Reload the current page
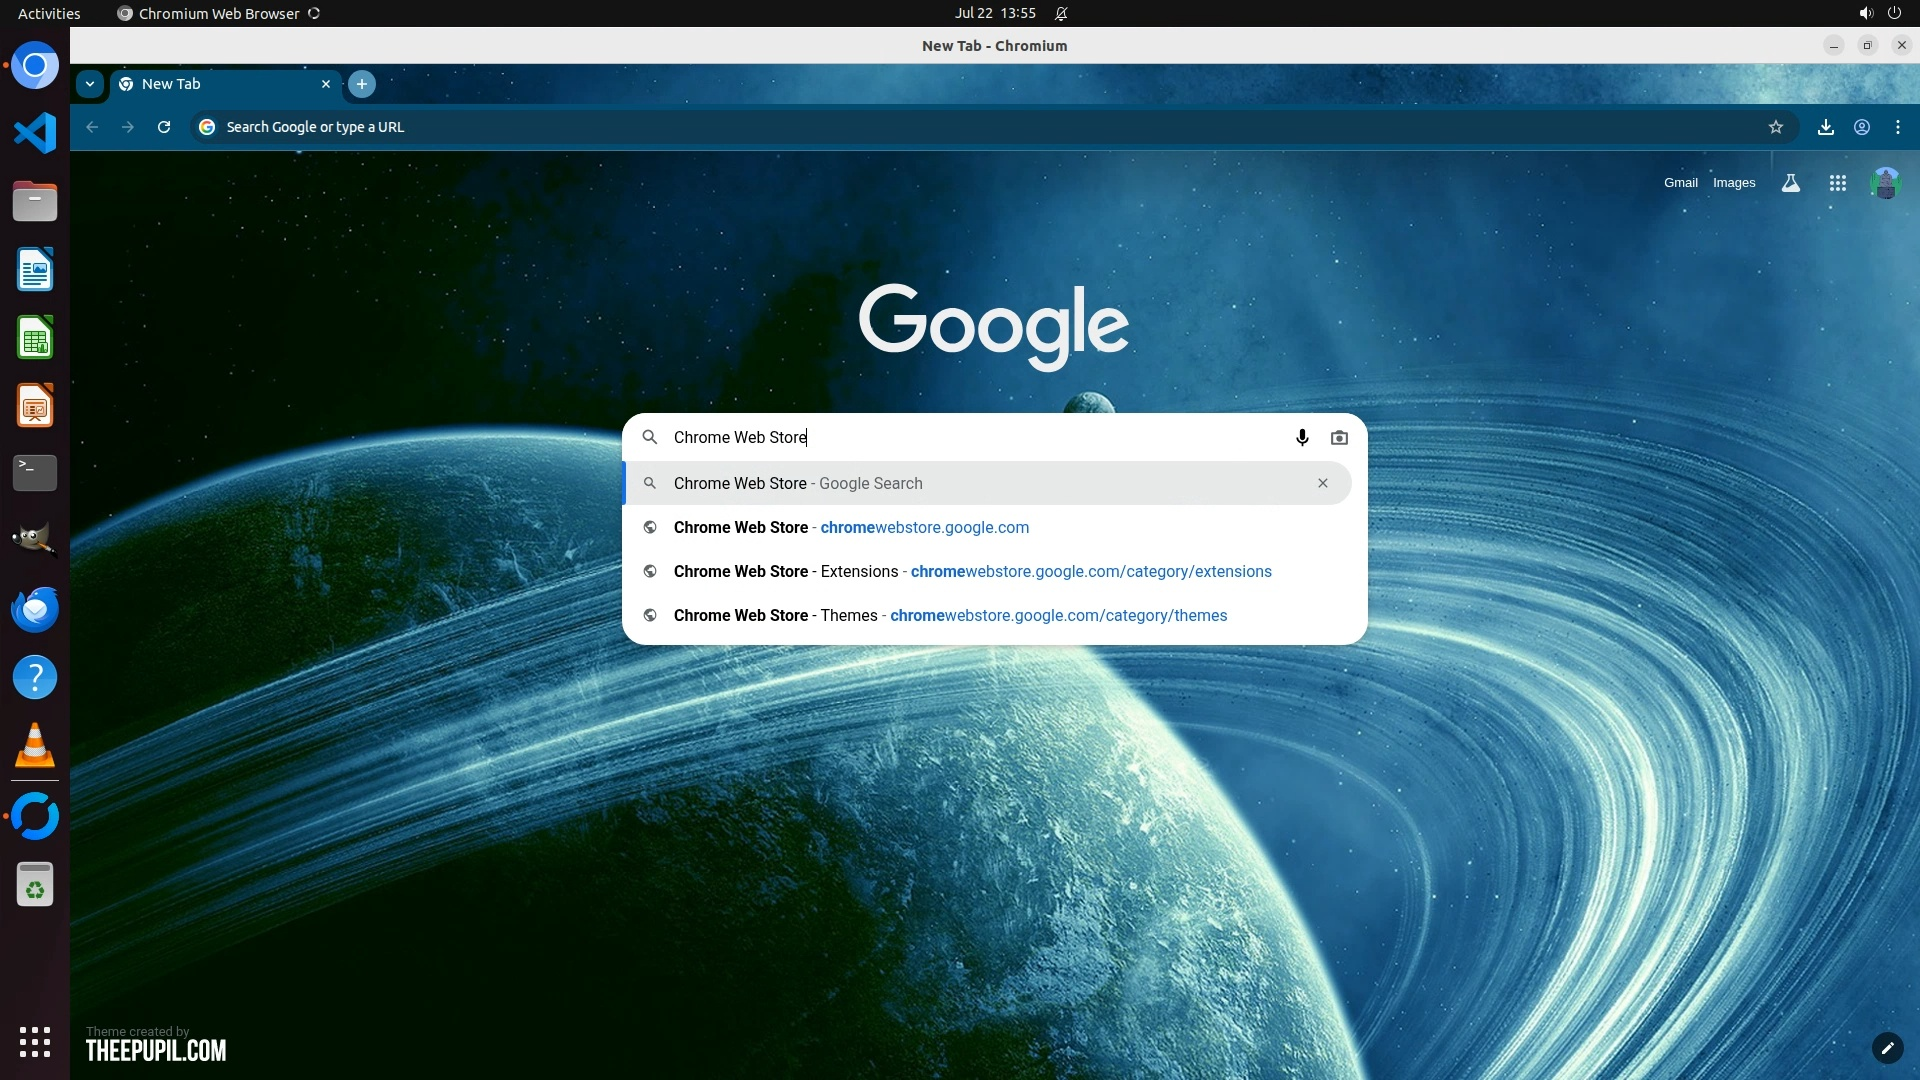Viewport: 1920px width, 1080px height. (164, 127)
